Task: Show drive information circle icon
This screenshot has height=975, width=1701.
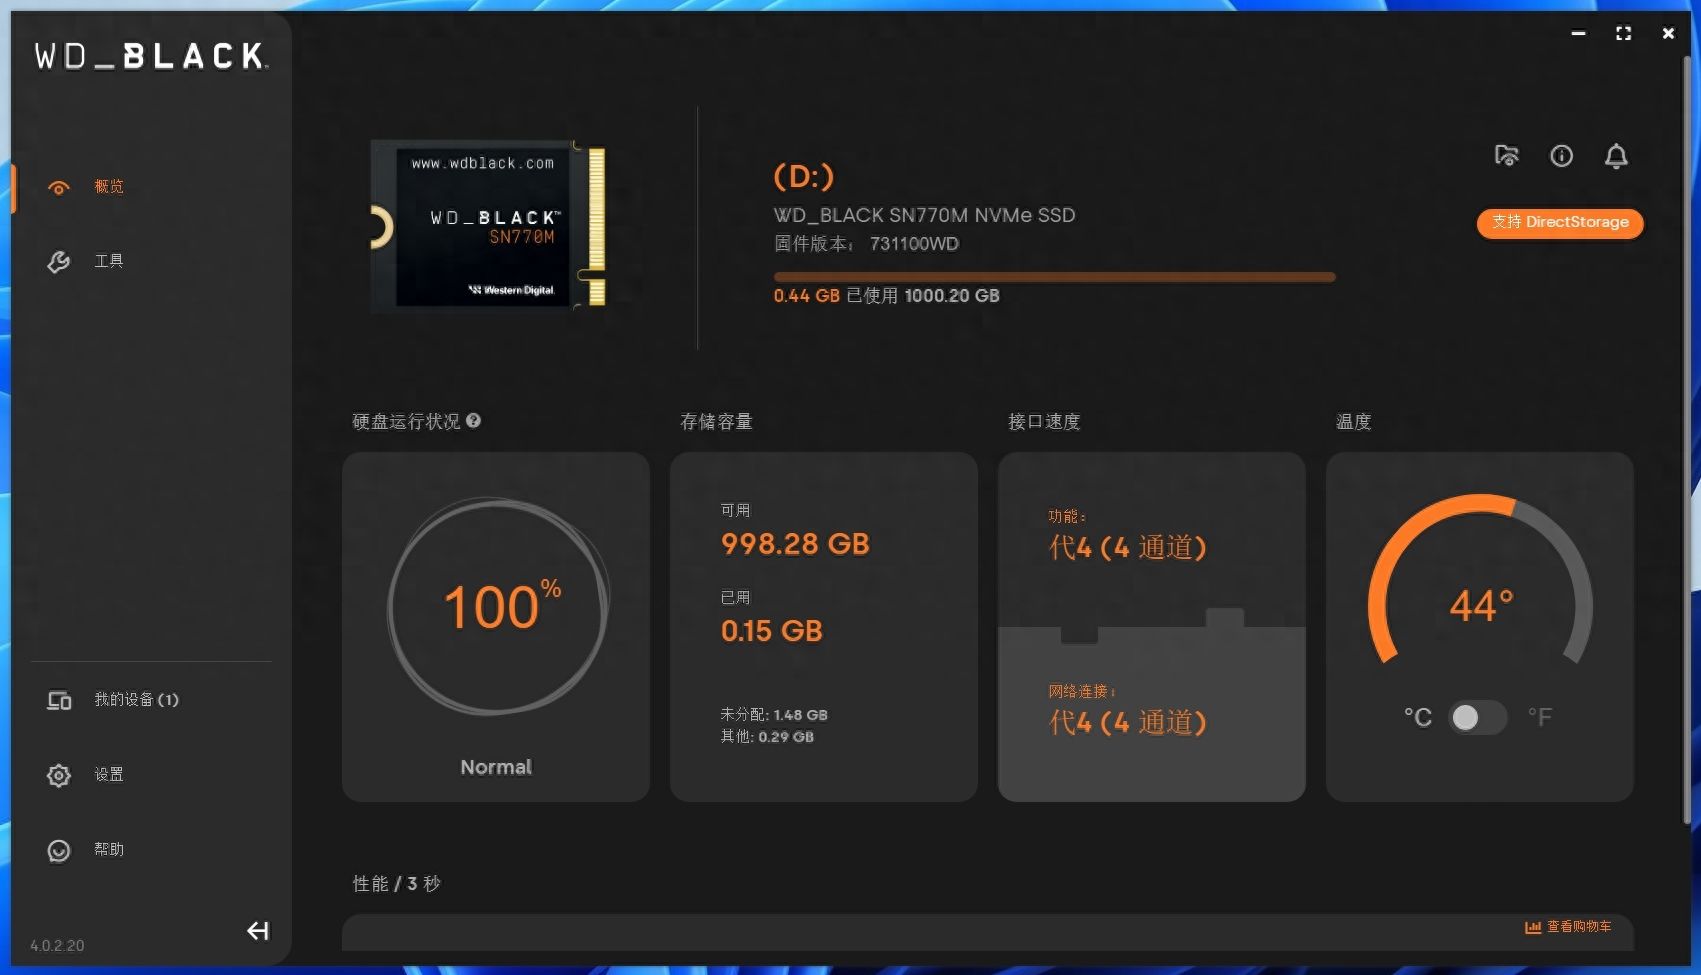Action: [x=1561, y=156]
